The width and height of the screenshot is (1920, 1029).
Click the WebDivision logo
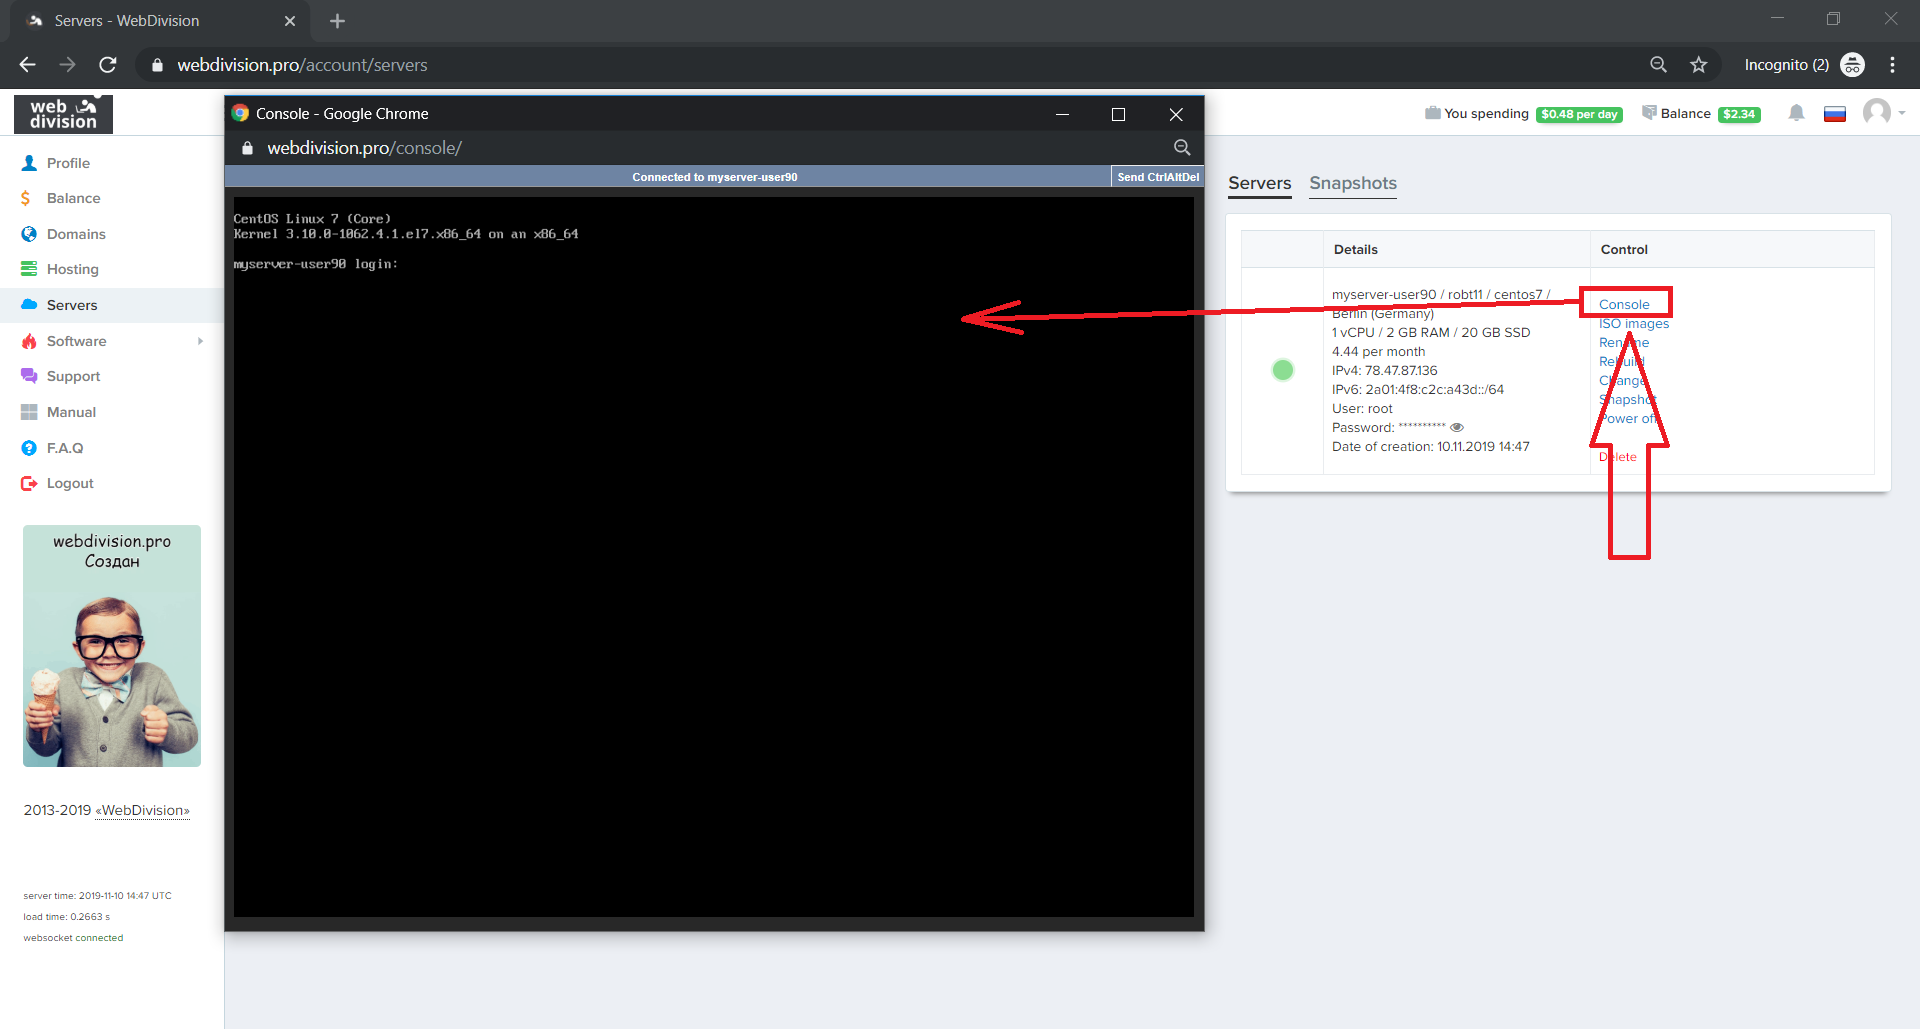(63, 114)
